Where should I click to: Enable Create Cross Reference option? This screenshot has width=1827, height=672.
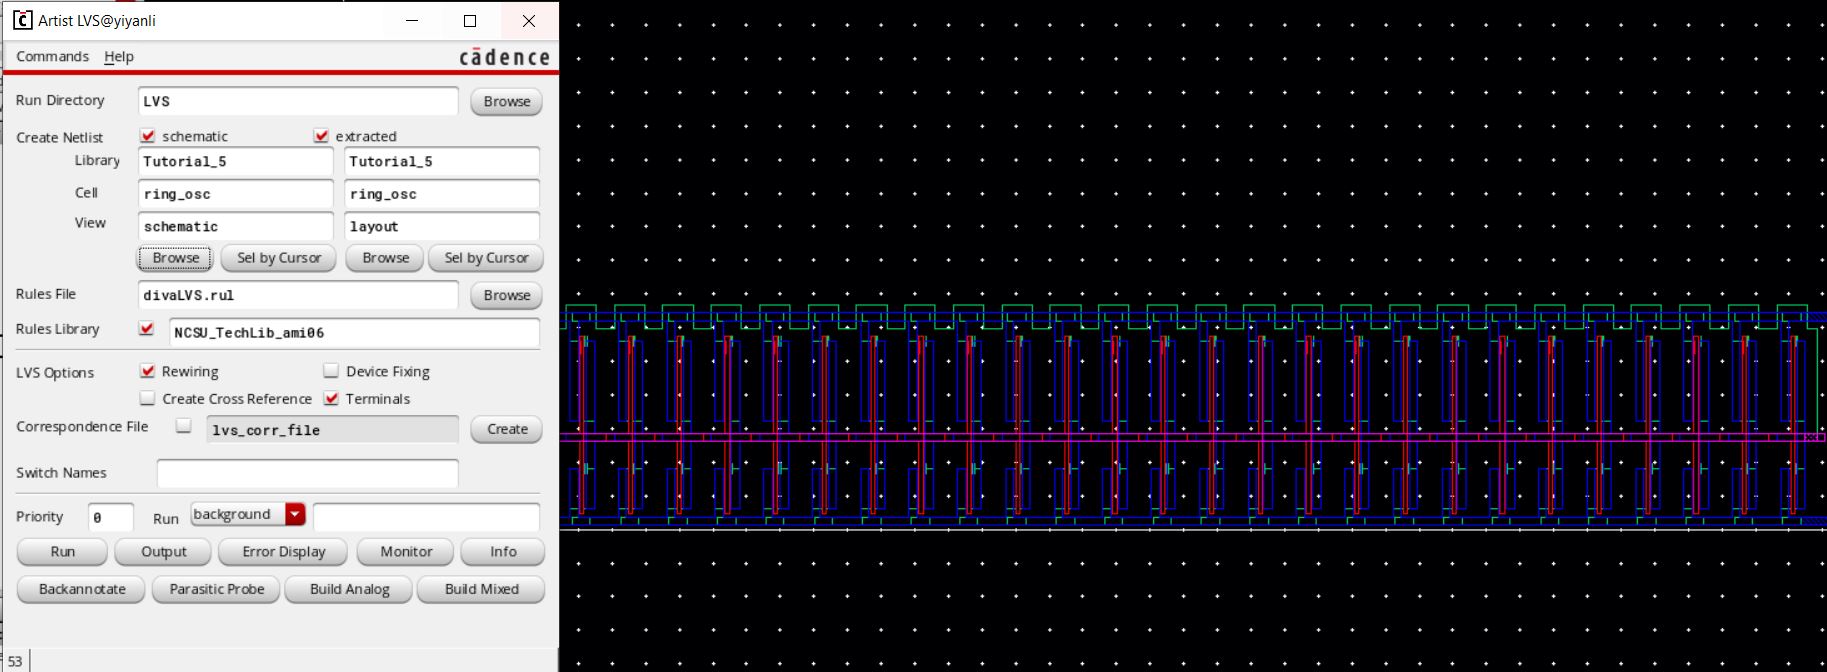(148, 398)
